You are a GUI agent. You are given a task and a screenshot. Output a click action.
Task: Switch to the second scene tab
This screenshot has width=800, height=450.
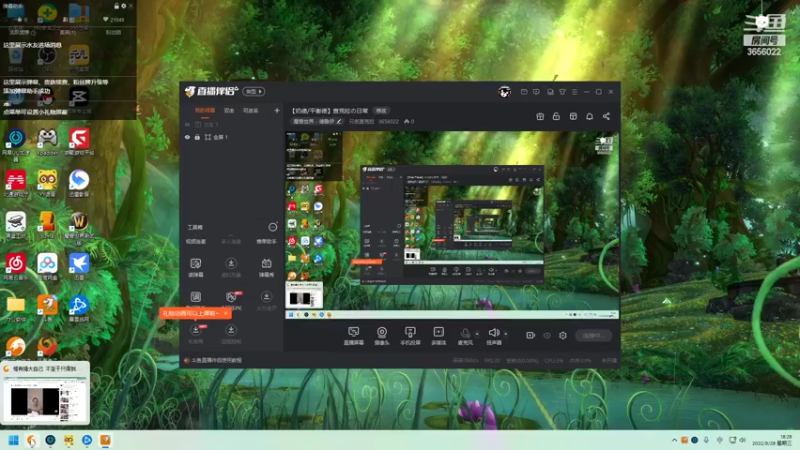click(x=229, y=111)
